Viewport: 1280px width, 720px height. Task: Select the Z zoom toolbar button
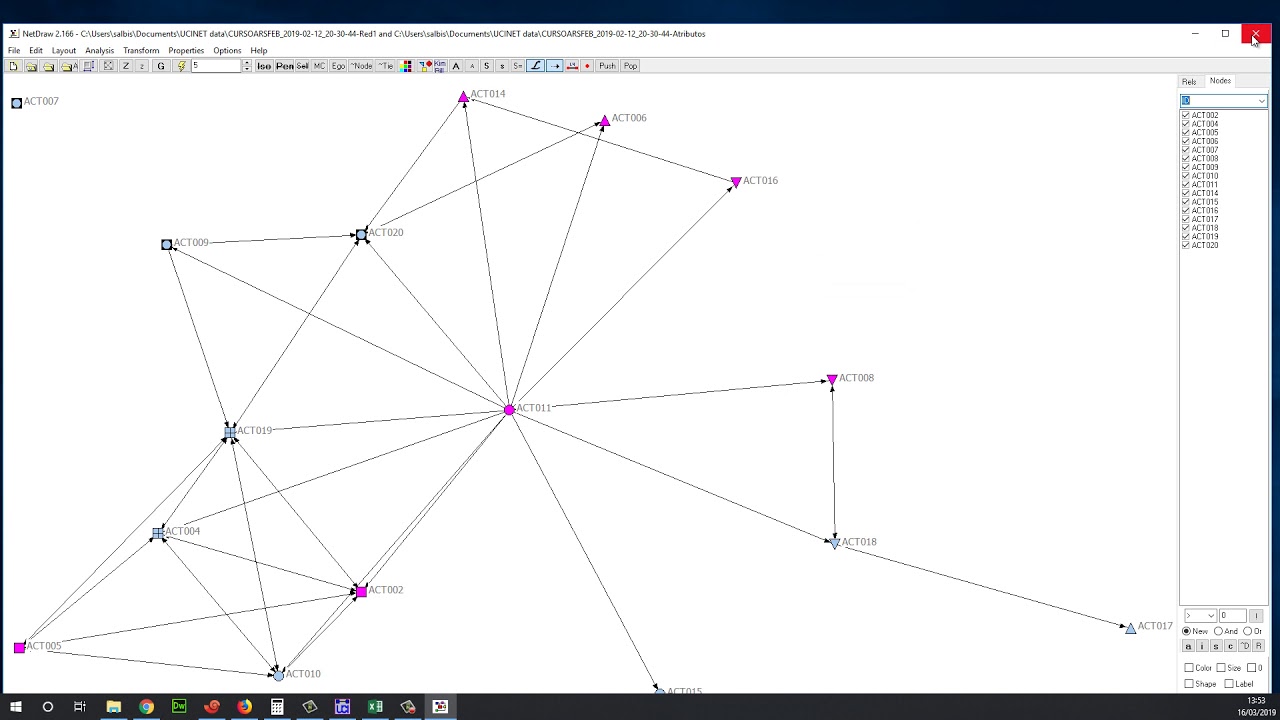tap(126, 66)
